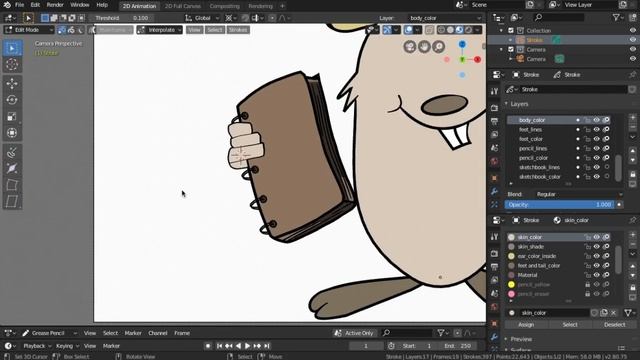Screen dimensions: 640x360
Task: Click the red X axis gizmo handle
Action: click(x=477, y=60)
